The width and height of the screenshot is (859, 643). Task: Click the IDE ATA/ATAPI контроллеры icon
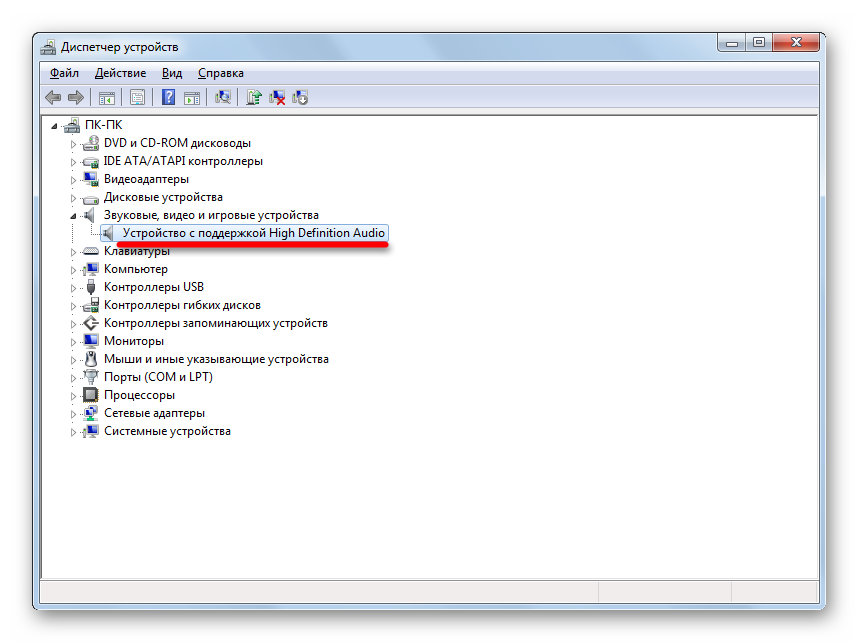(91, 162)
